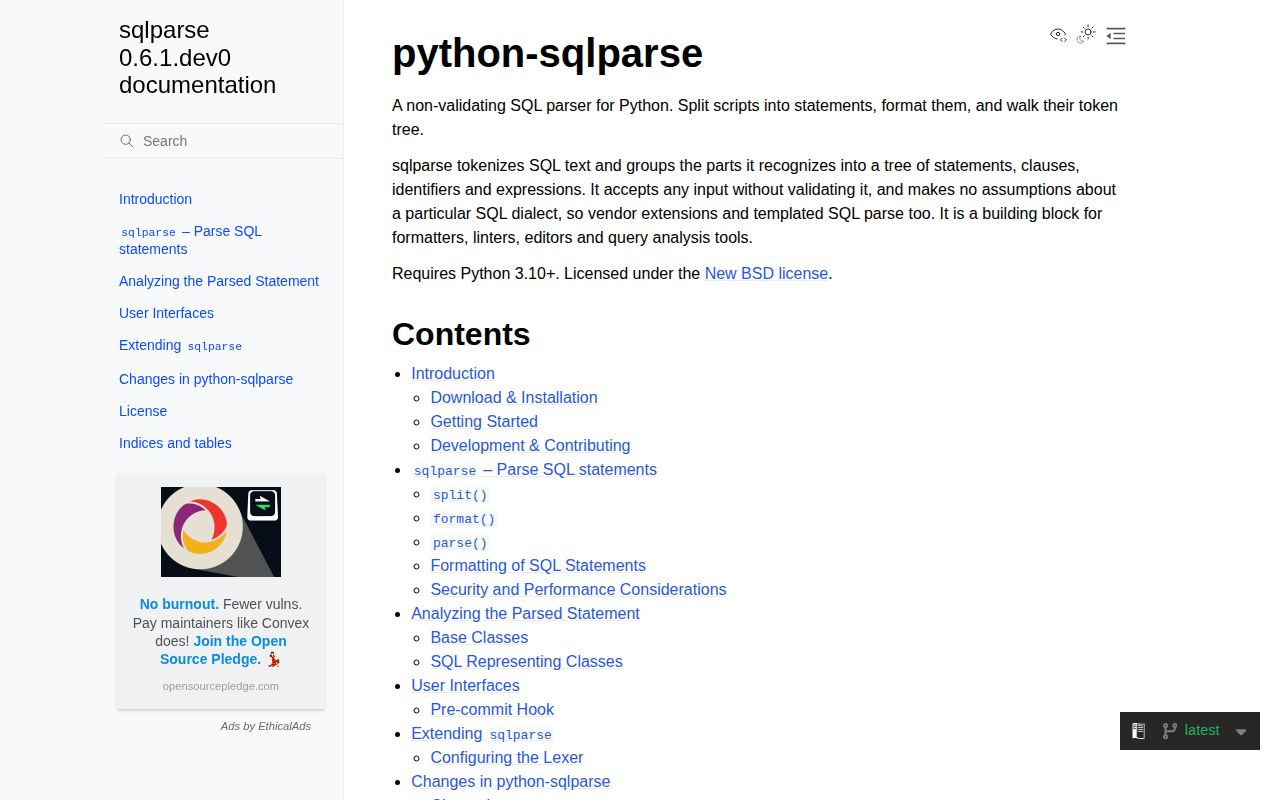
Task: Open Introduction in the sidebar
Action: (155, 199)
